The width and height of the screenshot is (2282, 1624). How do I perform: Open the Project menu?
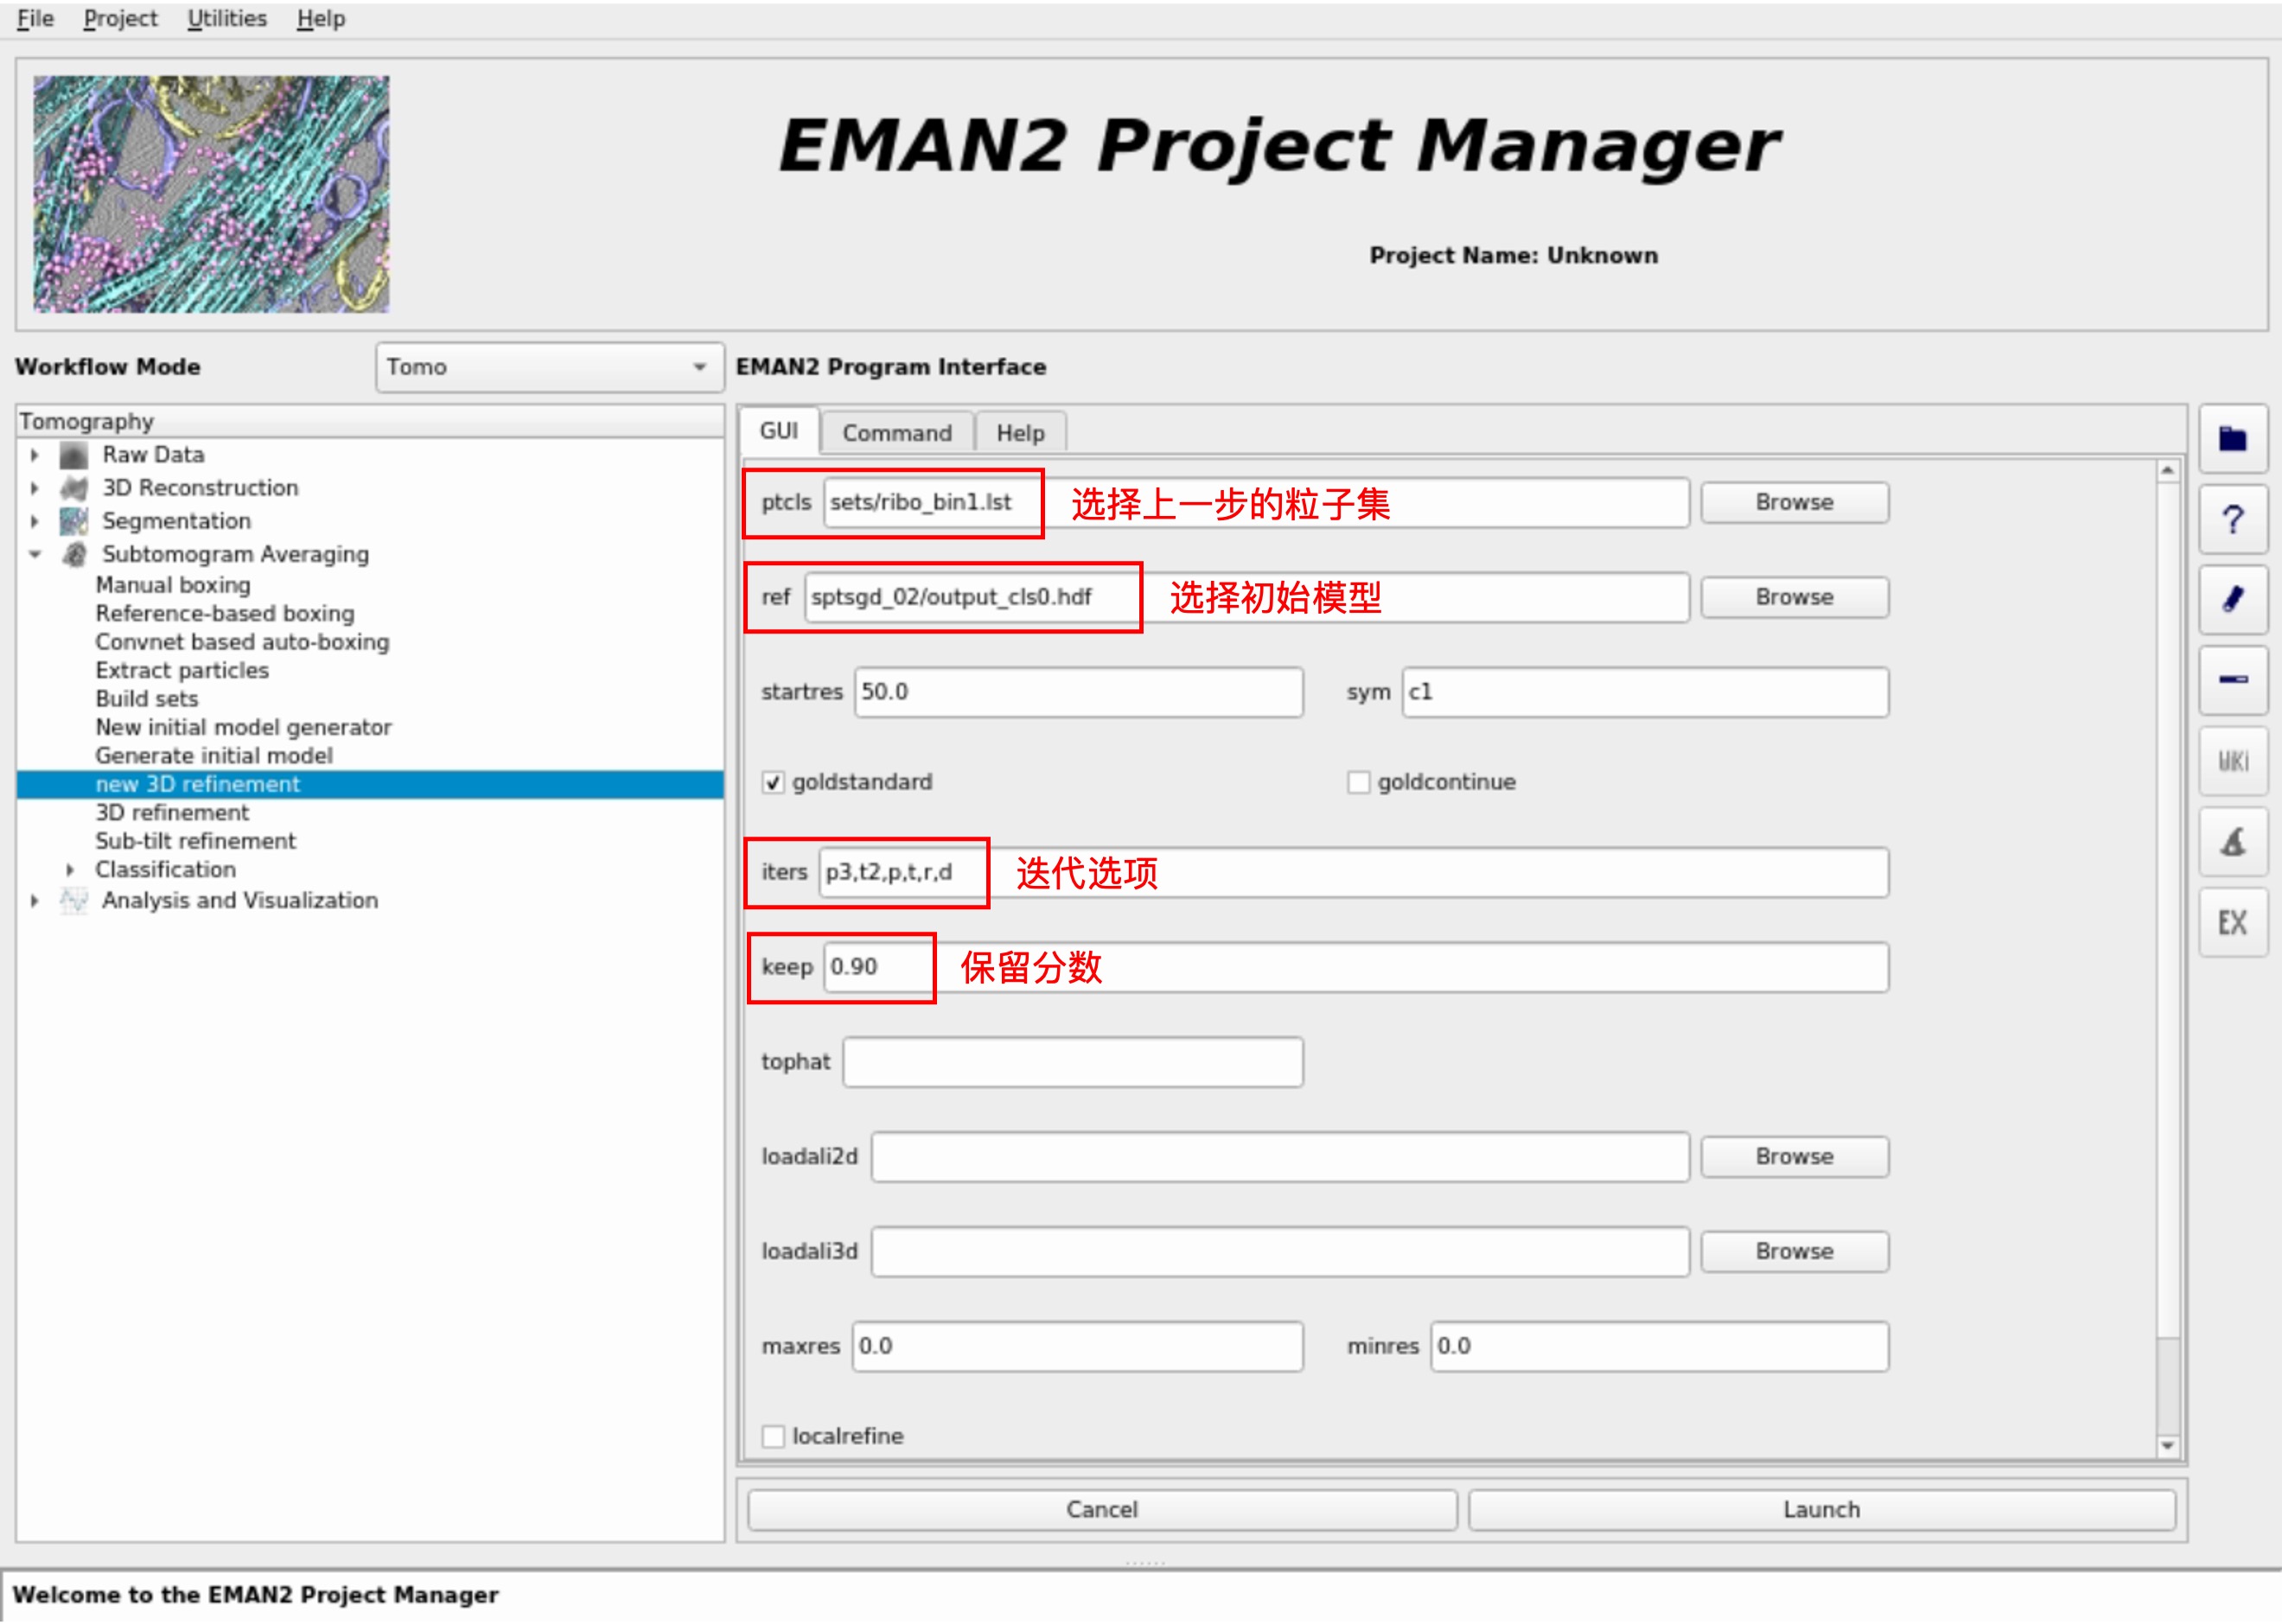120,19
